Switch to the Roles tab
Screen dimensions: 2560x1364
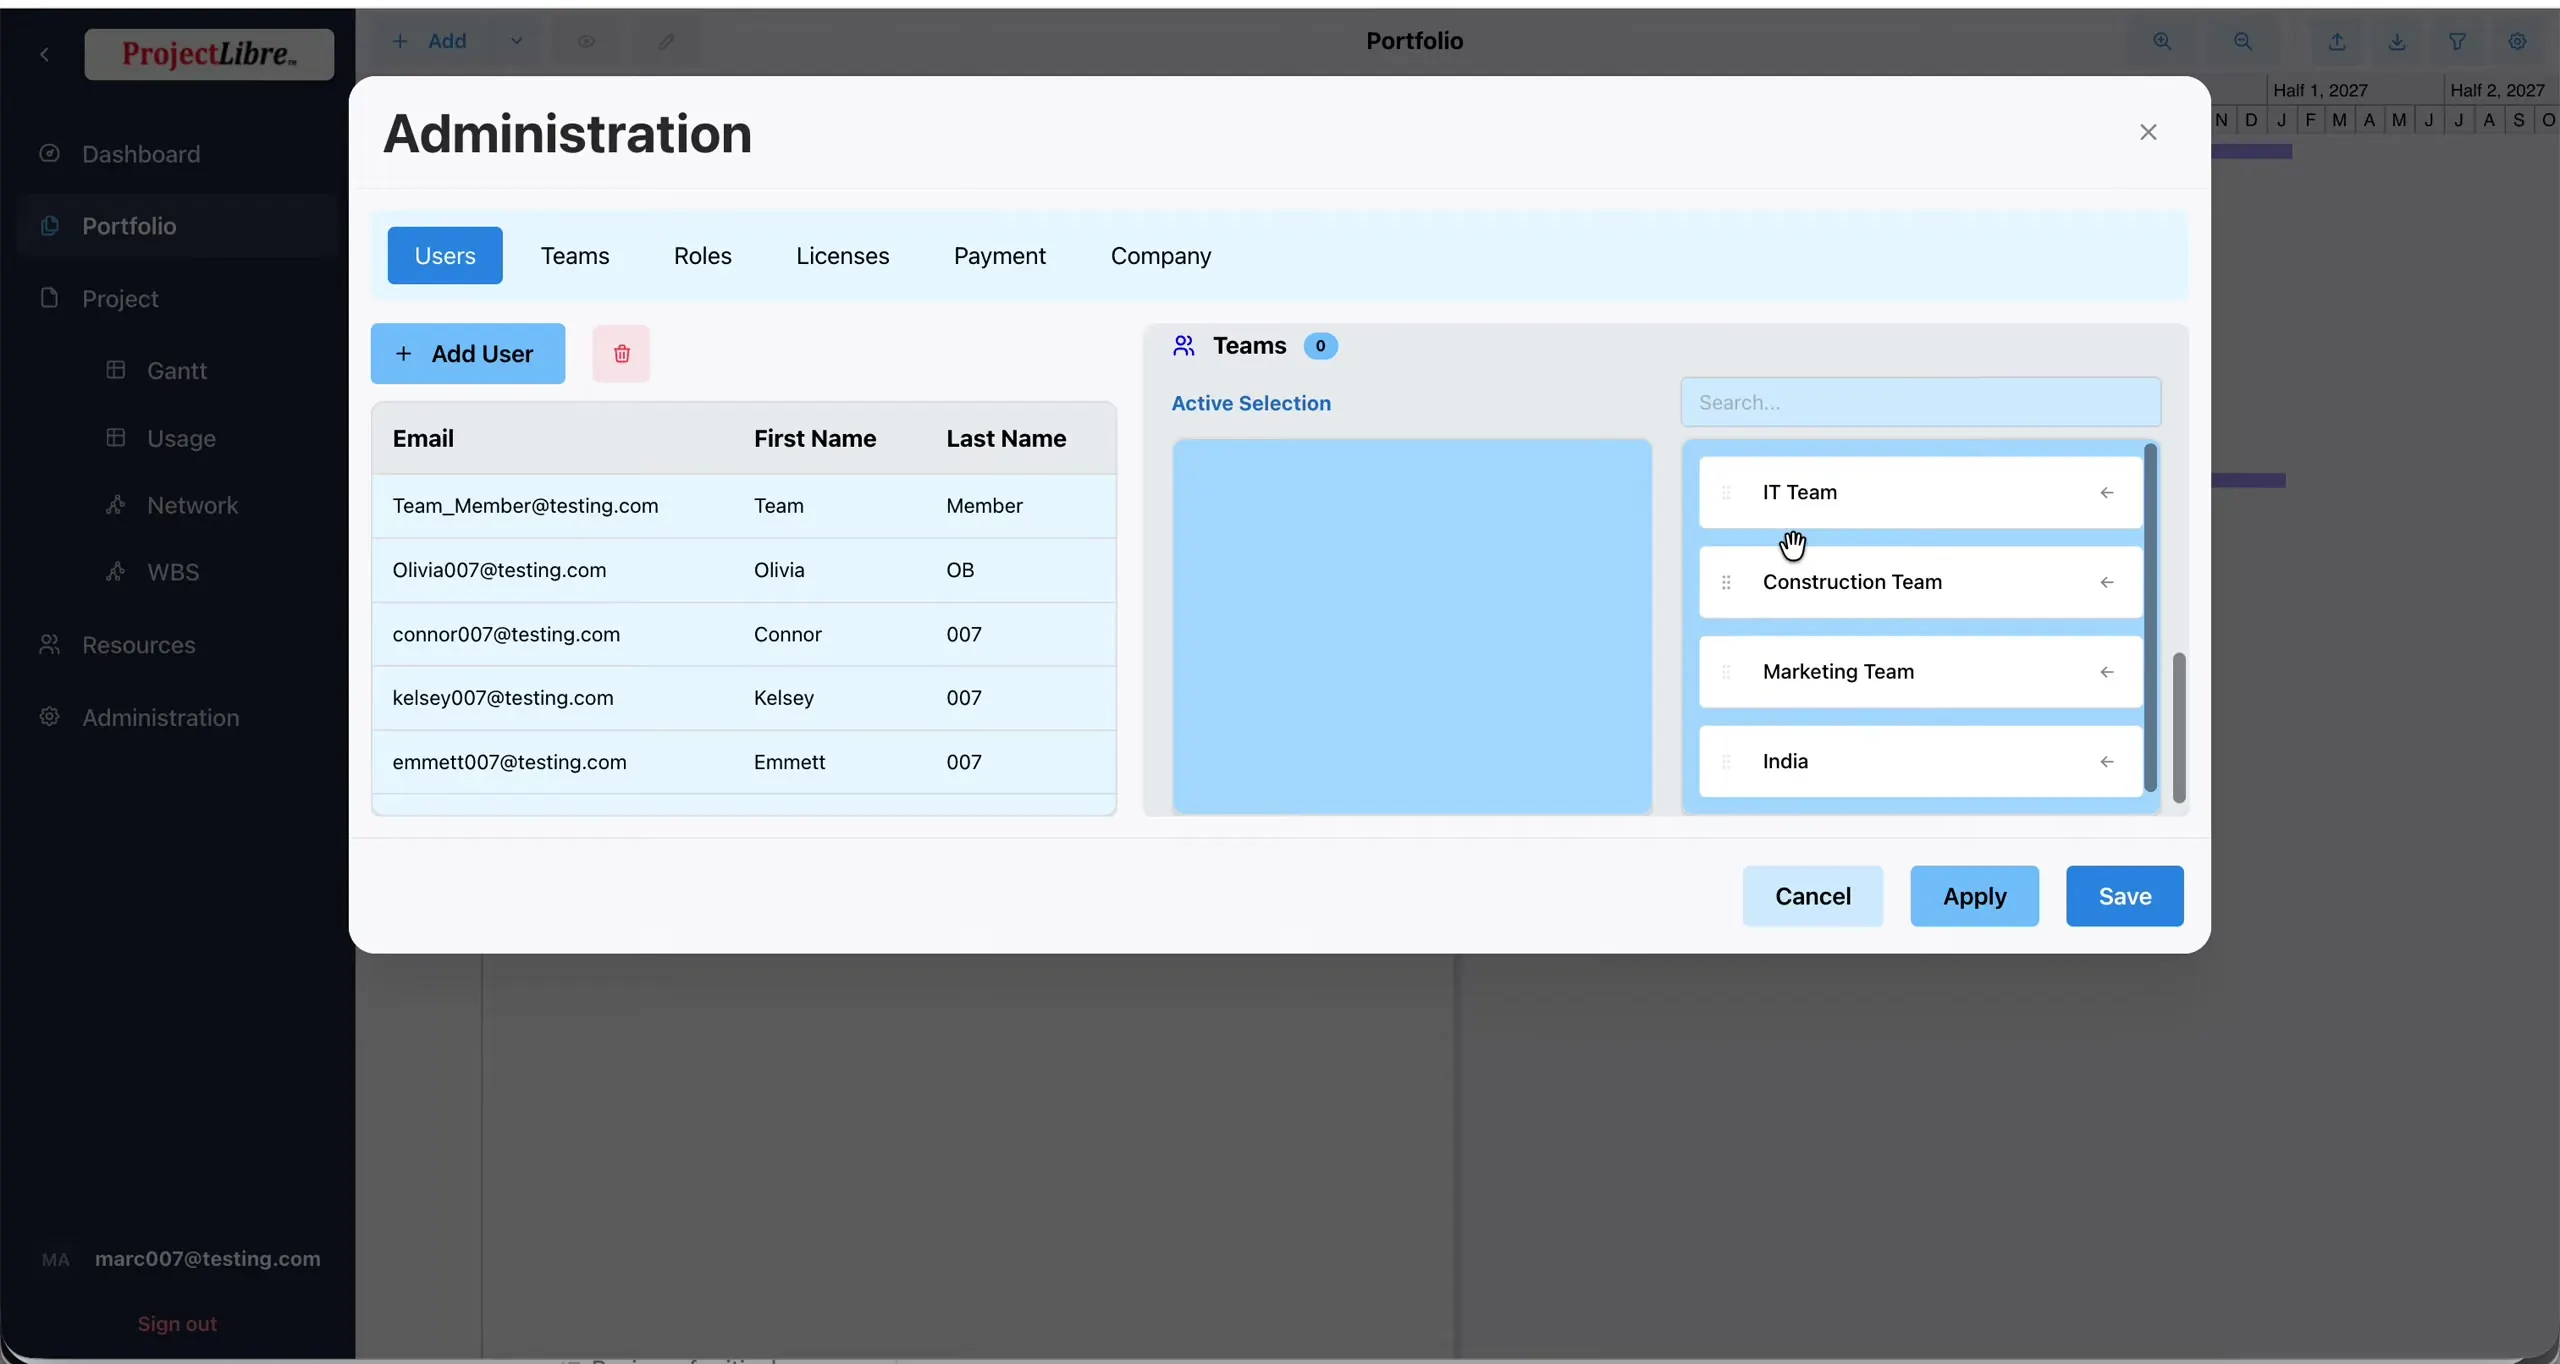[703, 256]
